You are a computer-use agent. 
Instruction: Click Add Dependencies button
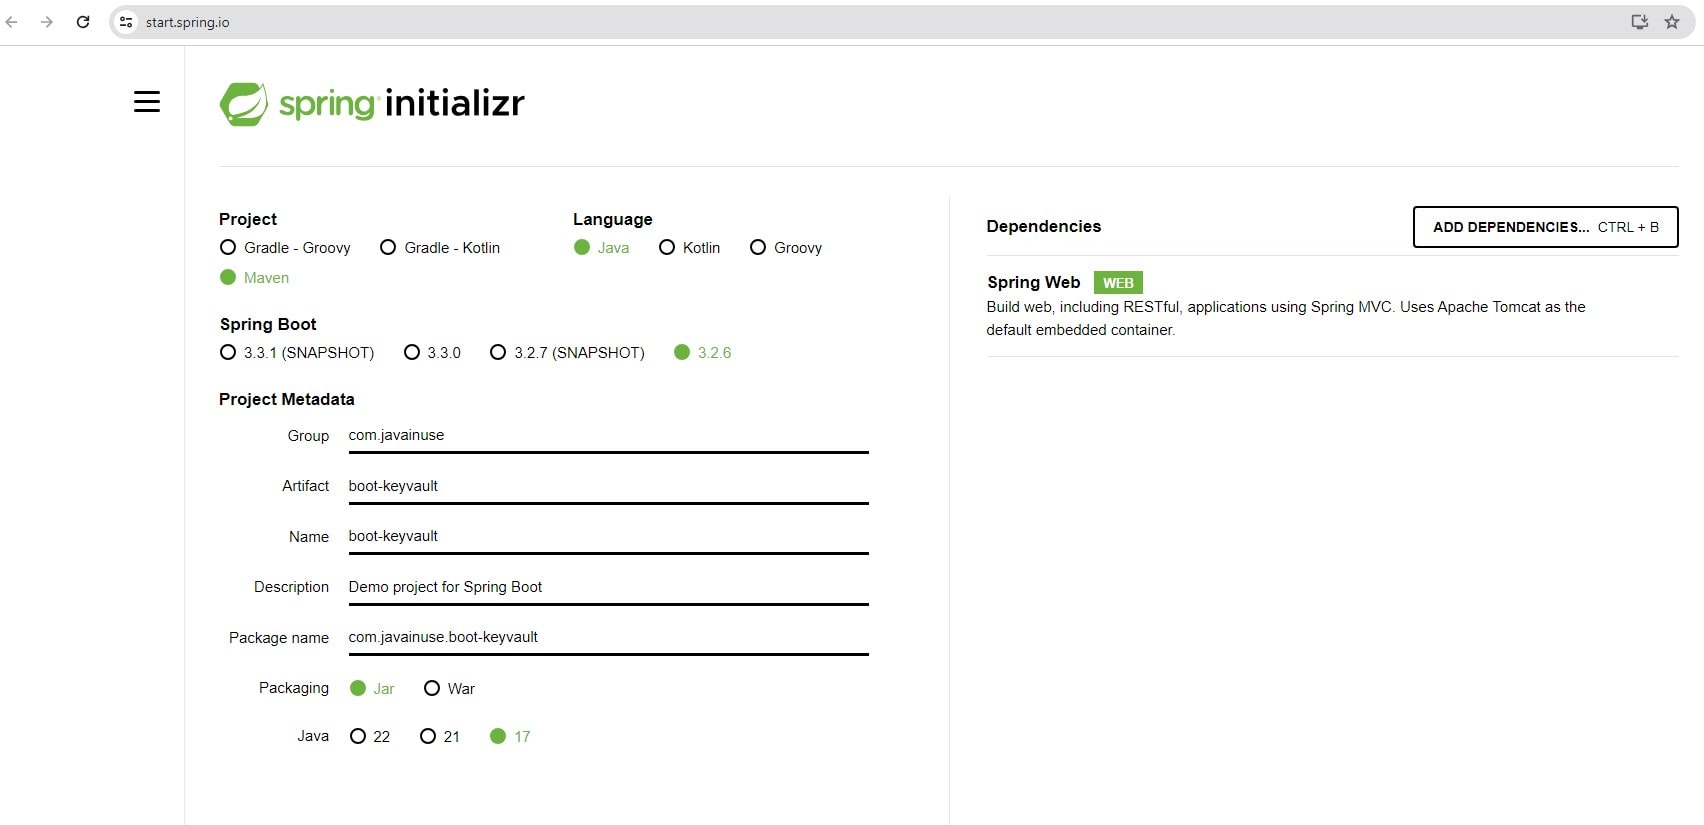[1545, 227]
